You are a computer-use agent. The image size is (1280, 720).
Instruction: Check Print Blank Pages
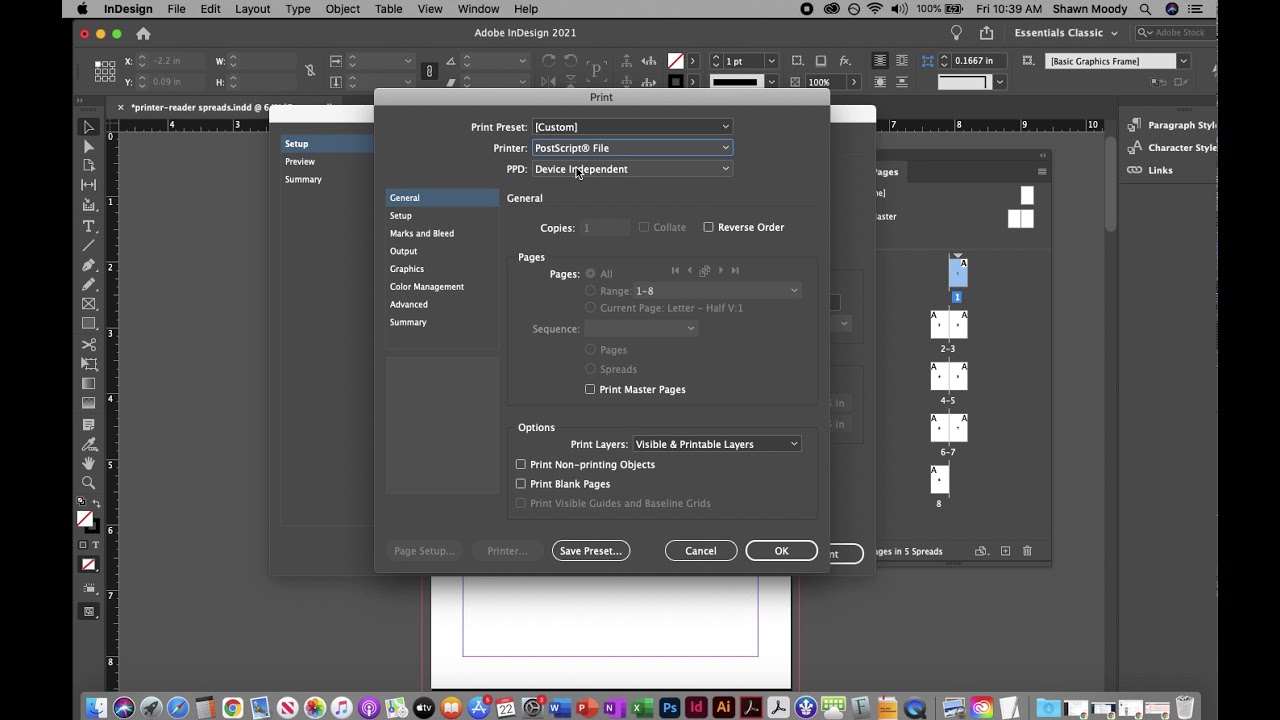click(x=521, y=484)
